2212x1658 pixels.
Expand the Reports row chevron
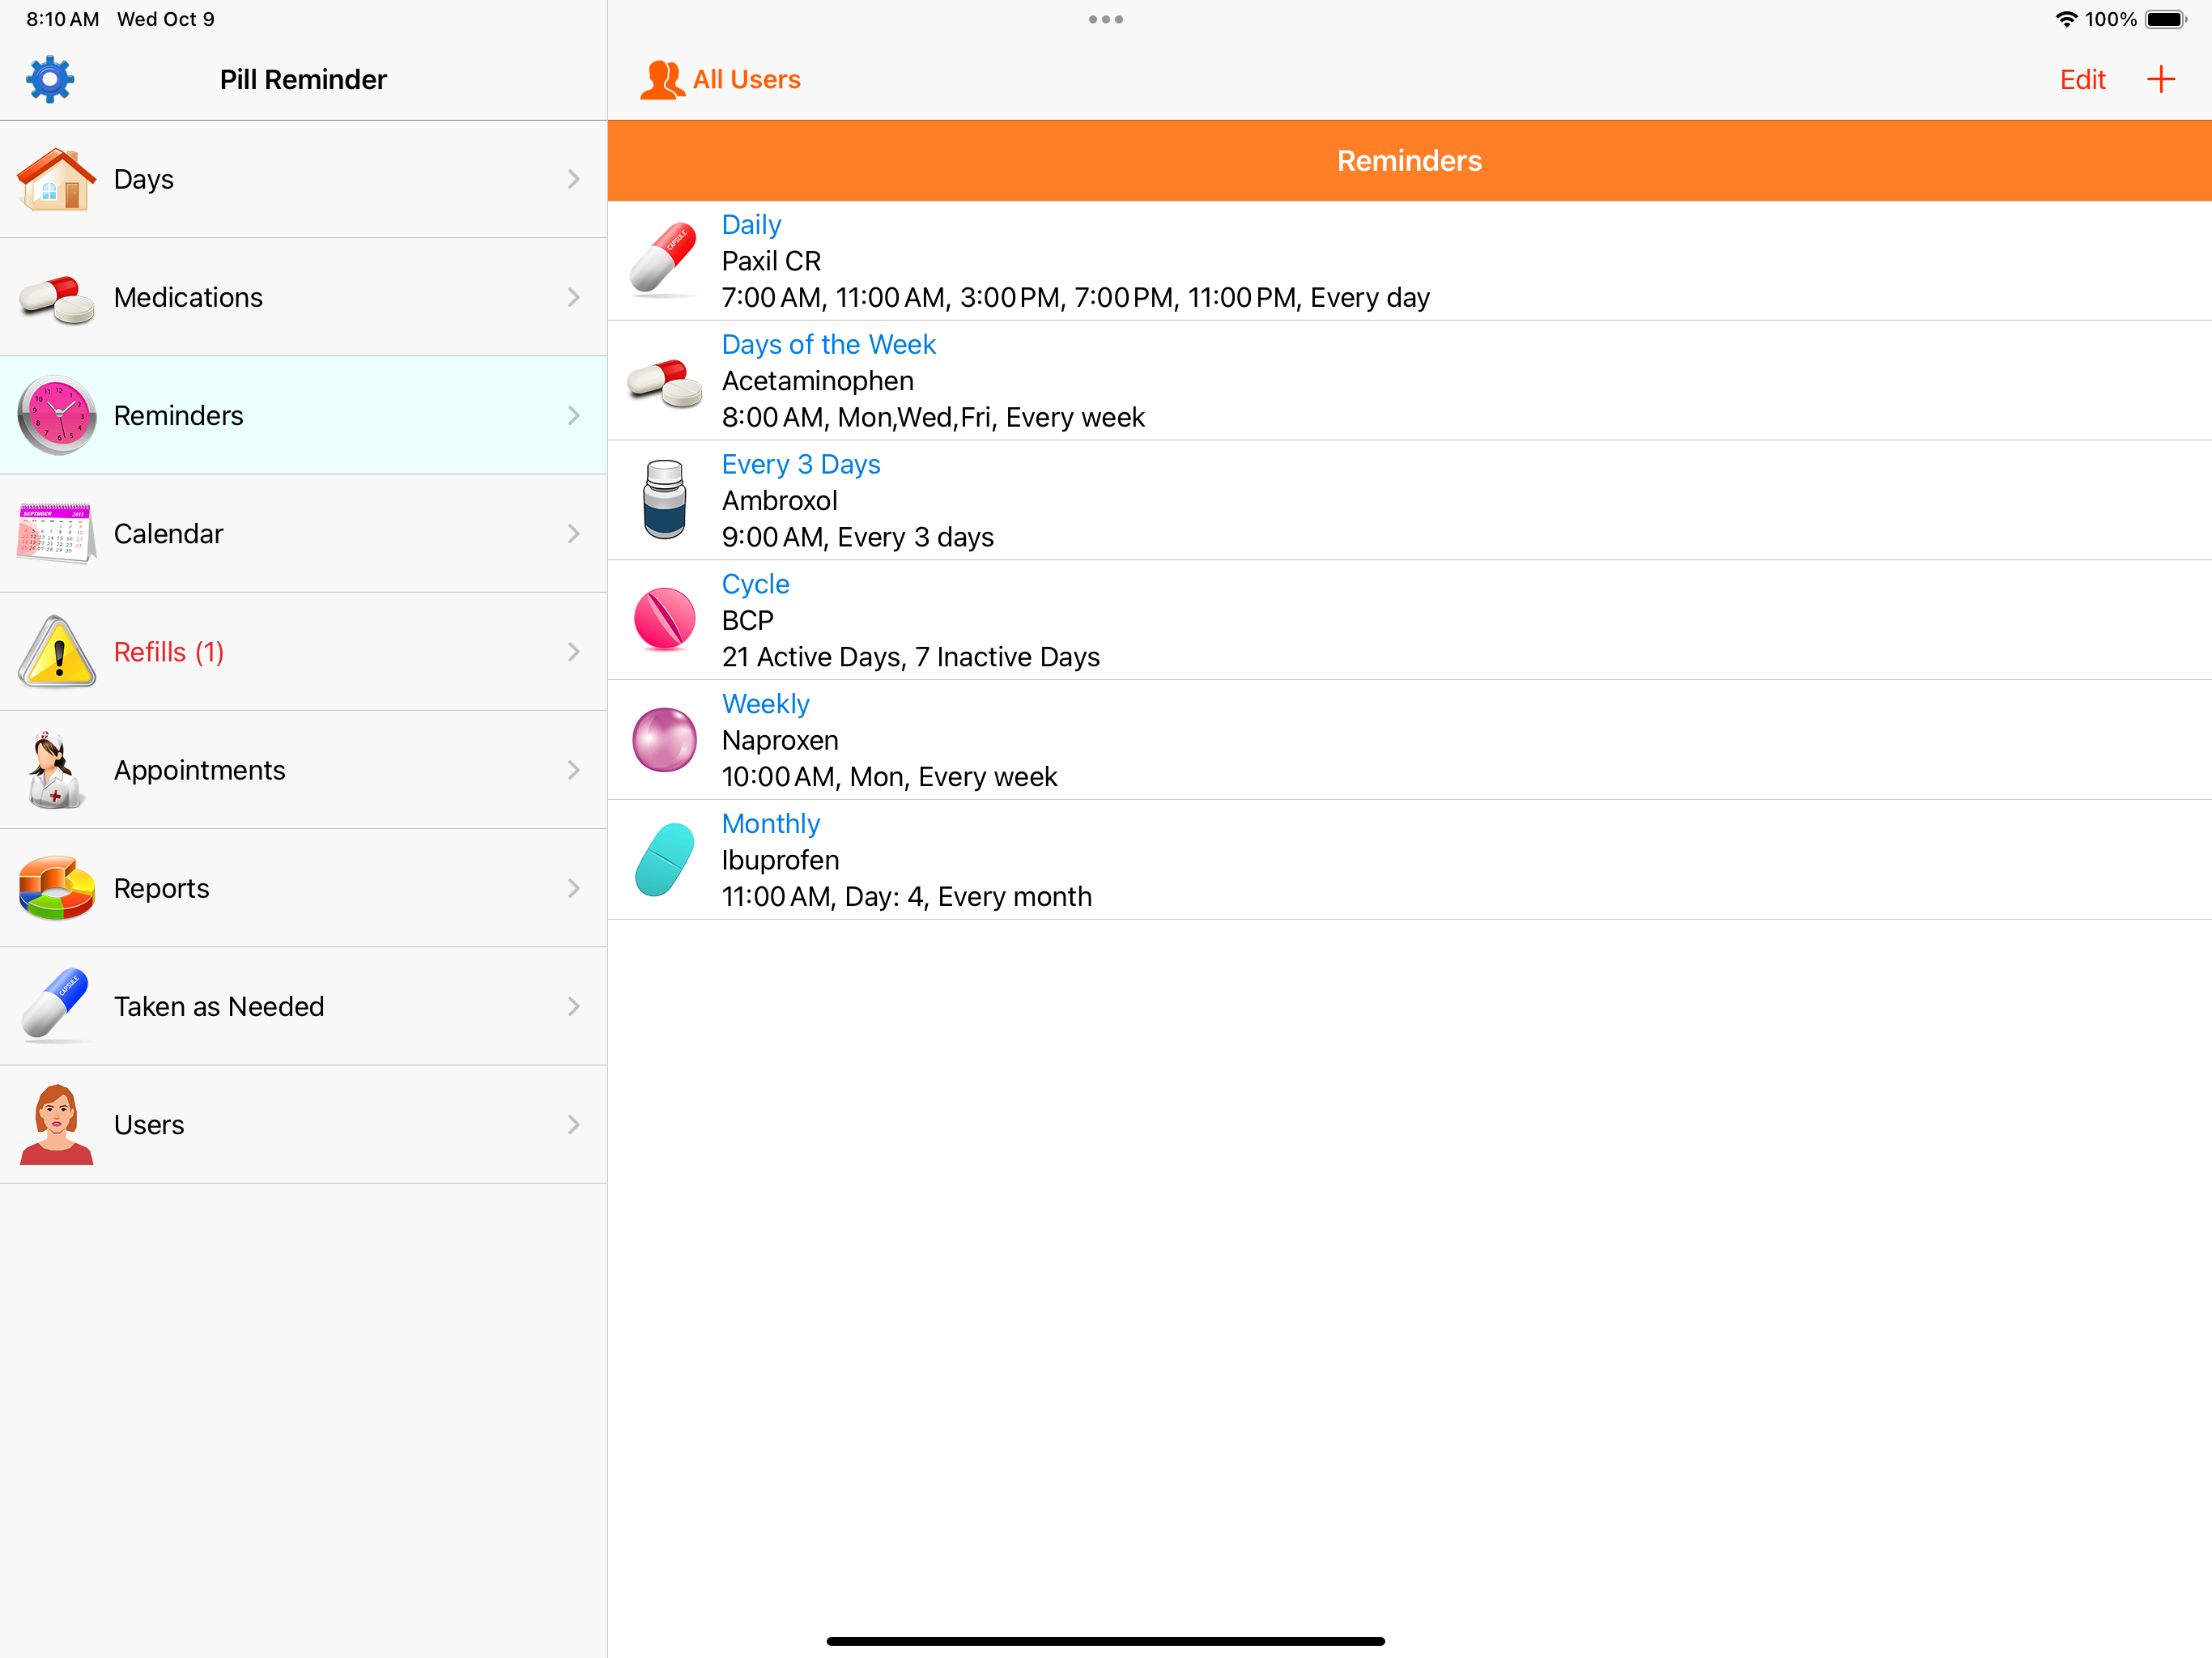(x=573, y=888)
